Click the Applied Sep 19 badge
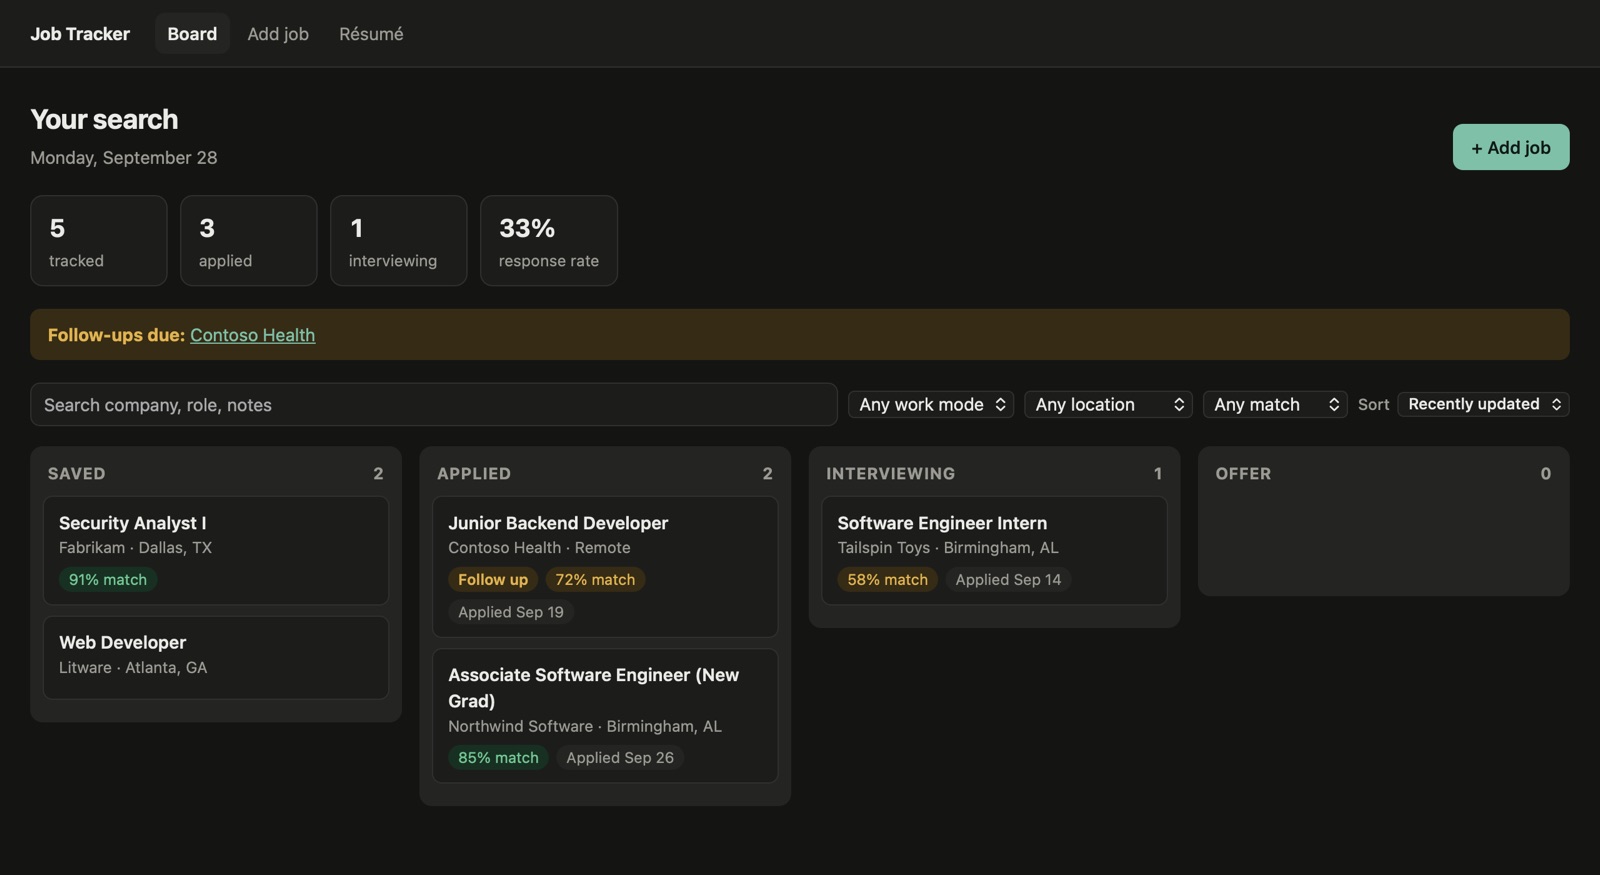The image size is (1600, 875). [x=511, y=612]
